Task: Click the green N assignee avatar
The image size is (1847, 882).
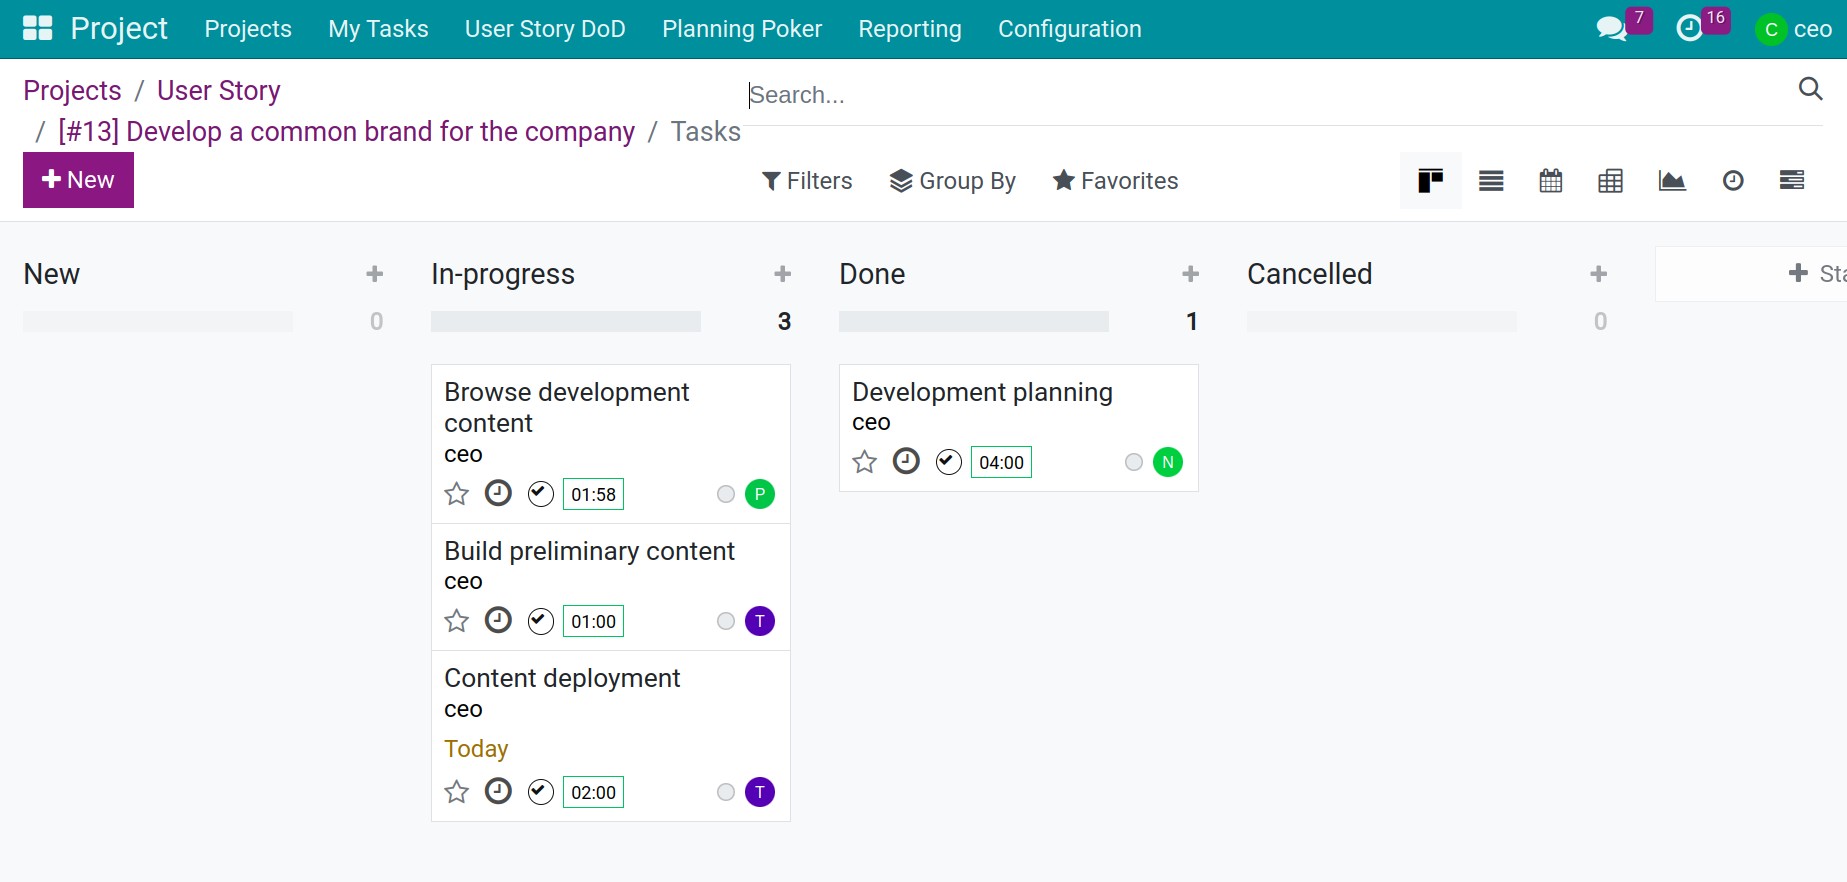Action: [1168, 462]
